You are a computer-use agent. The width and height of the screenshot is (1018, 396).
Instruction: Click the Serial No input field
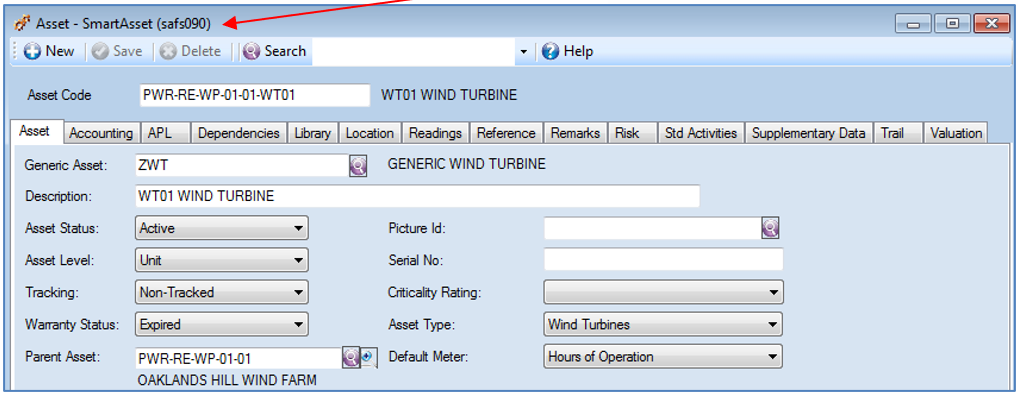click(664, 260)
